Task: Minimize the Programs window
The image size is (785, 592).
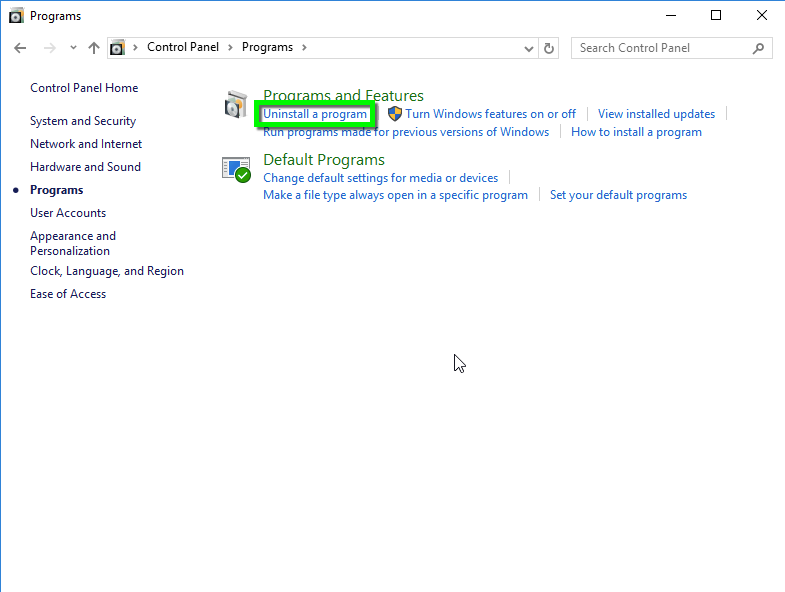Action: [671, 16]
